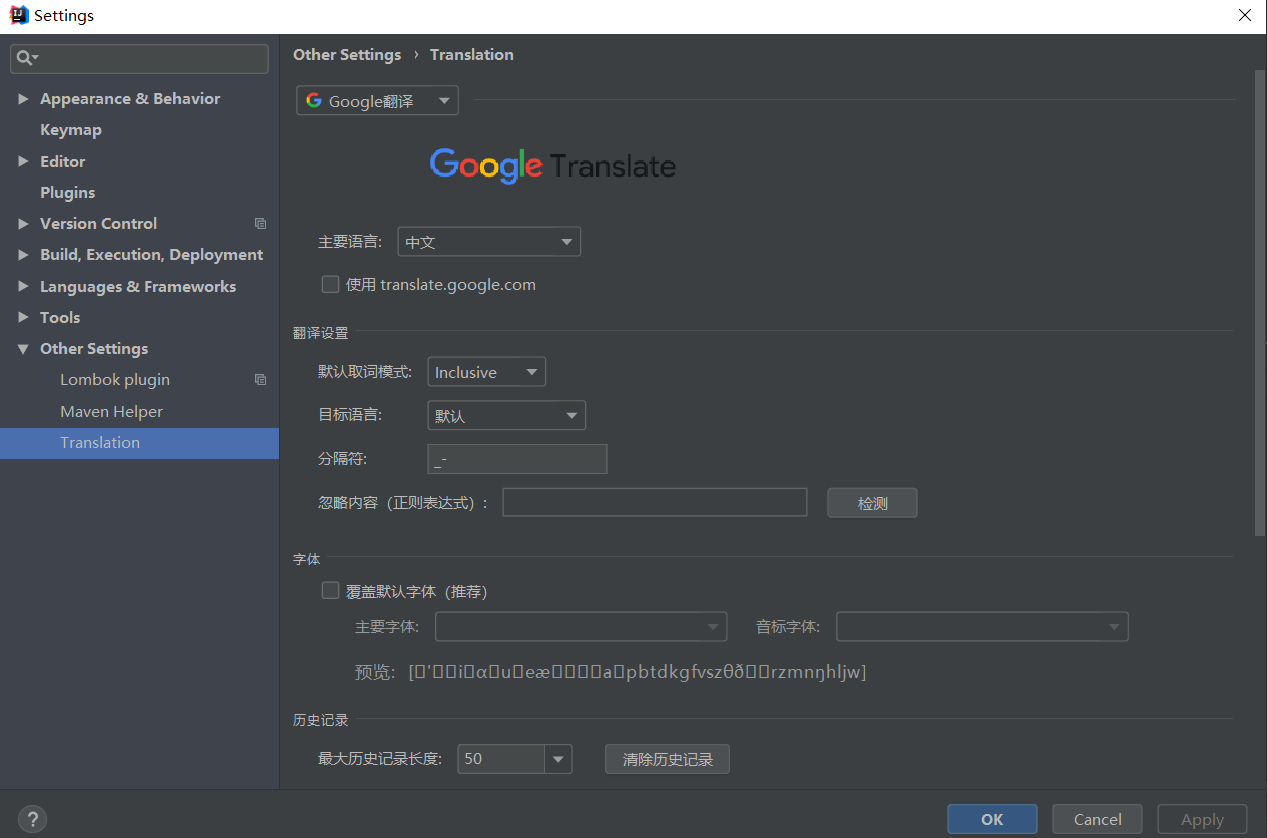Expand the Version Control node arrow
Screen dimensions: 1267x838
click(23, 224)
